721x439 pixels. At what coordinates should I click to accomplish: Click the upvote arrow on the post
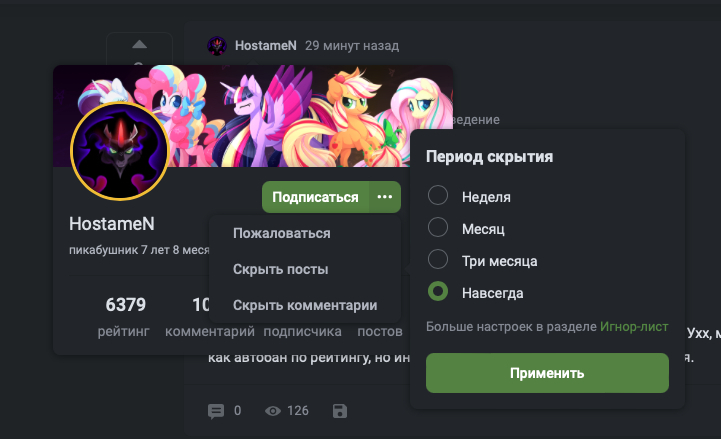[139, 45]
